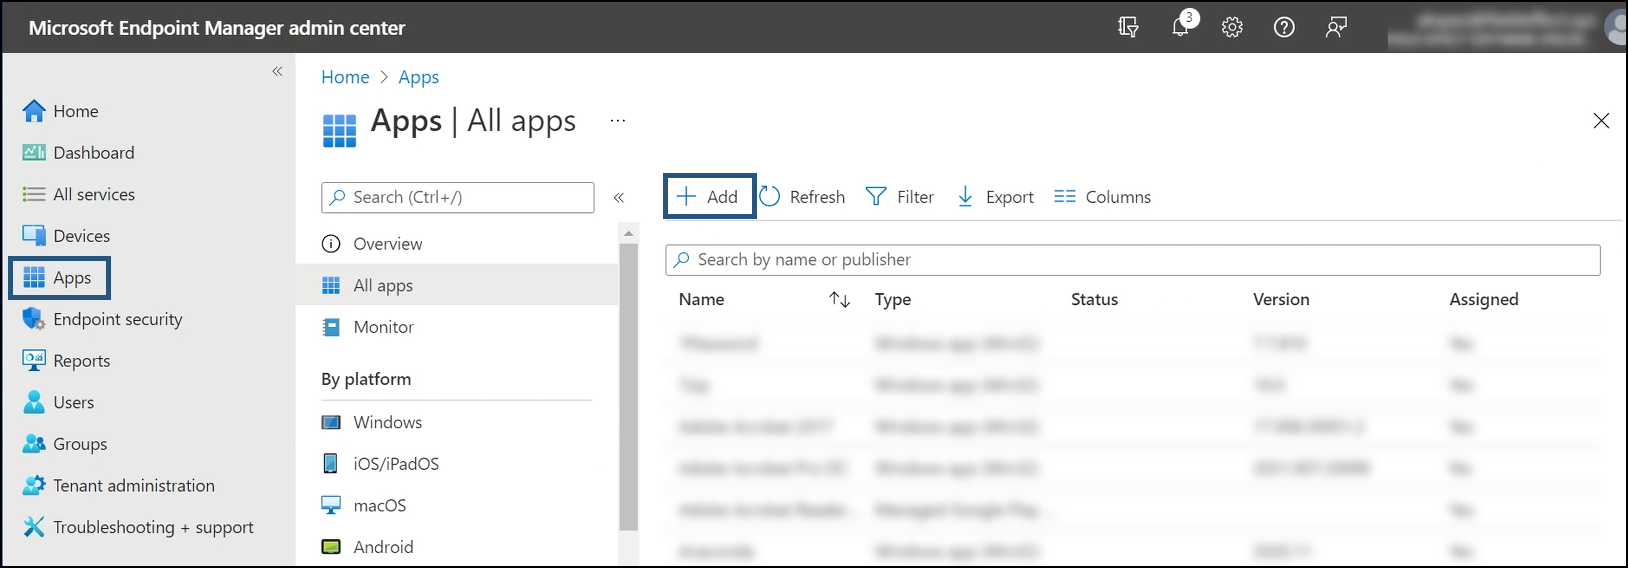
Task: Click the Home breadcrumb link
Action: pos(345,77)
